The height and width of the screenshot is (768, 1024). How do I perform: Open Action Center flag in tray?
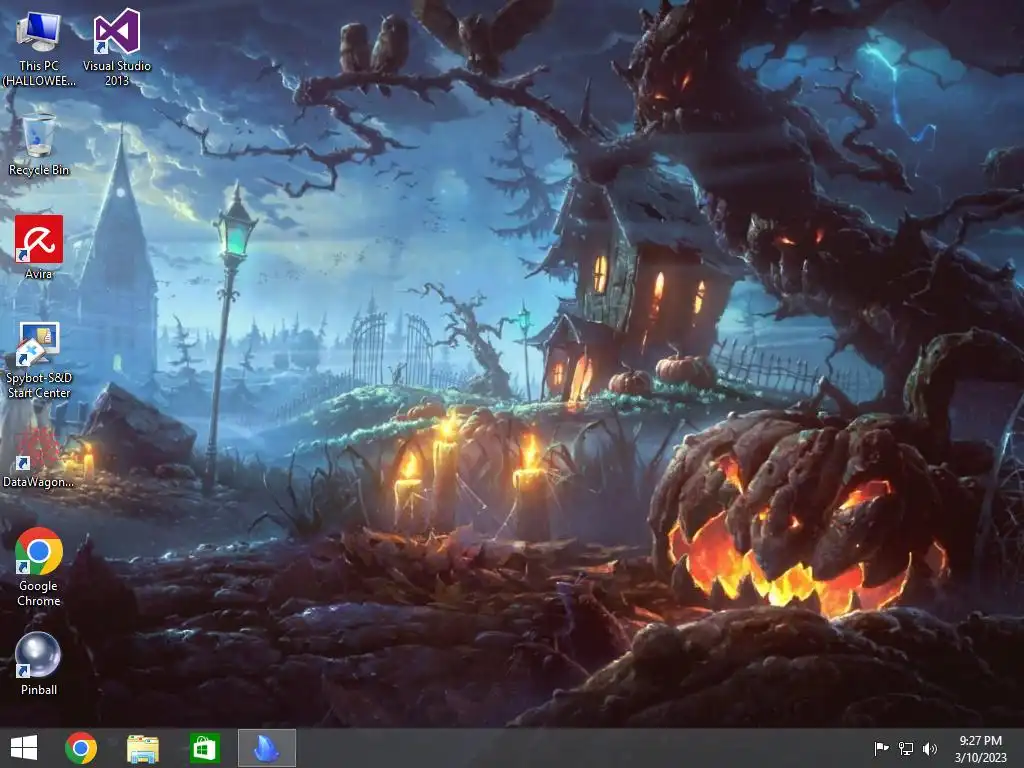(881, 748)
